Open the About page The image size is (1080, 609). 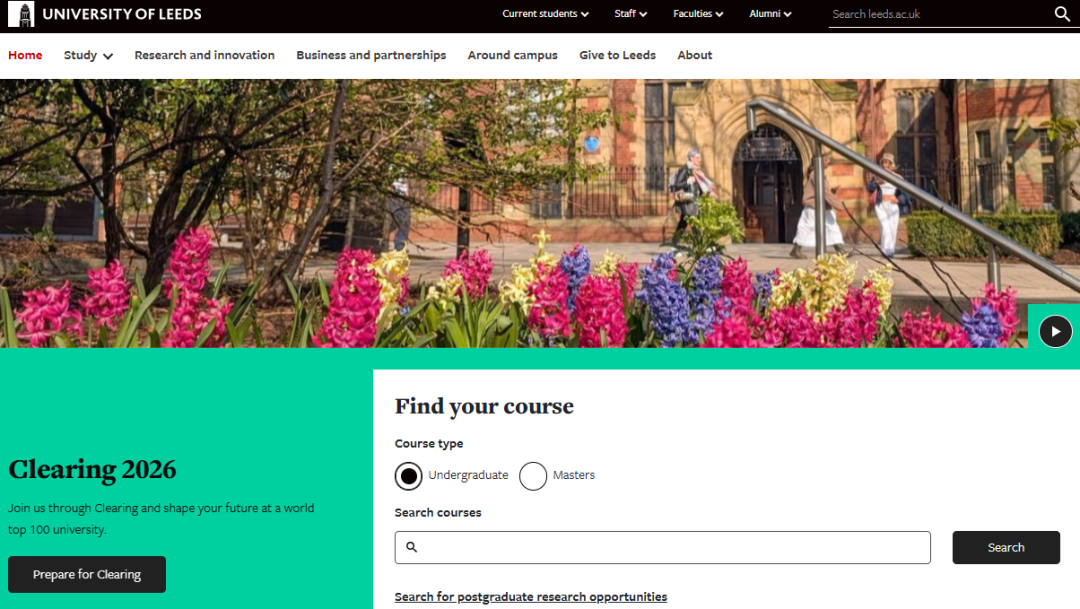point(694,55)
